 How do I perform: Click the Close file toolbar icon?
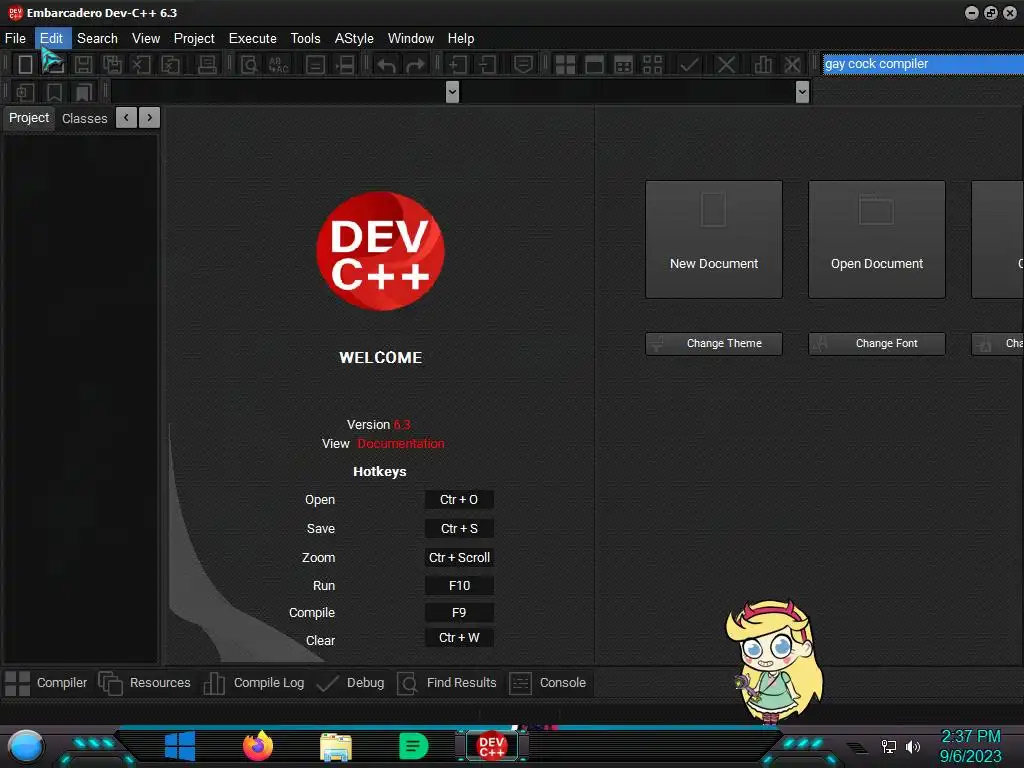pos(141,64)
